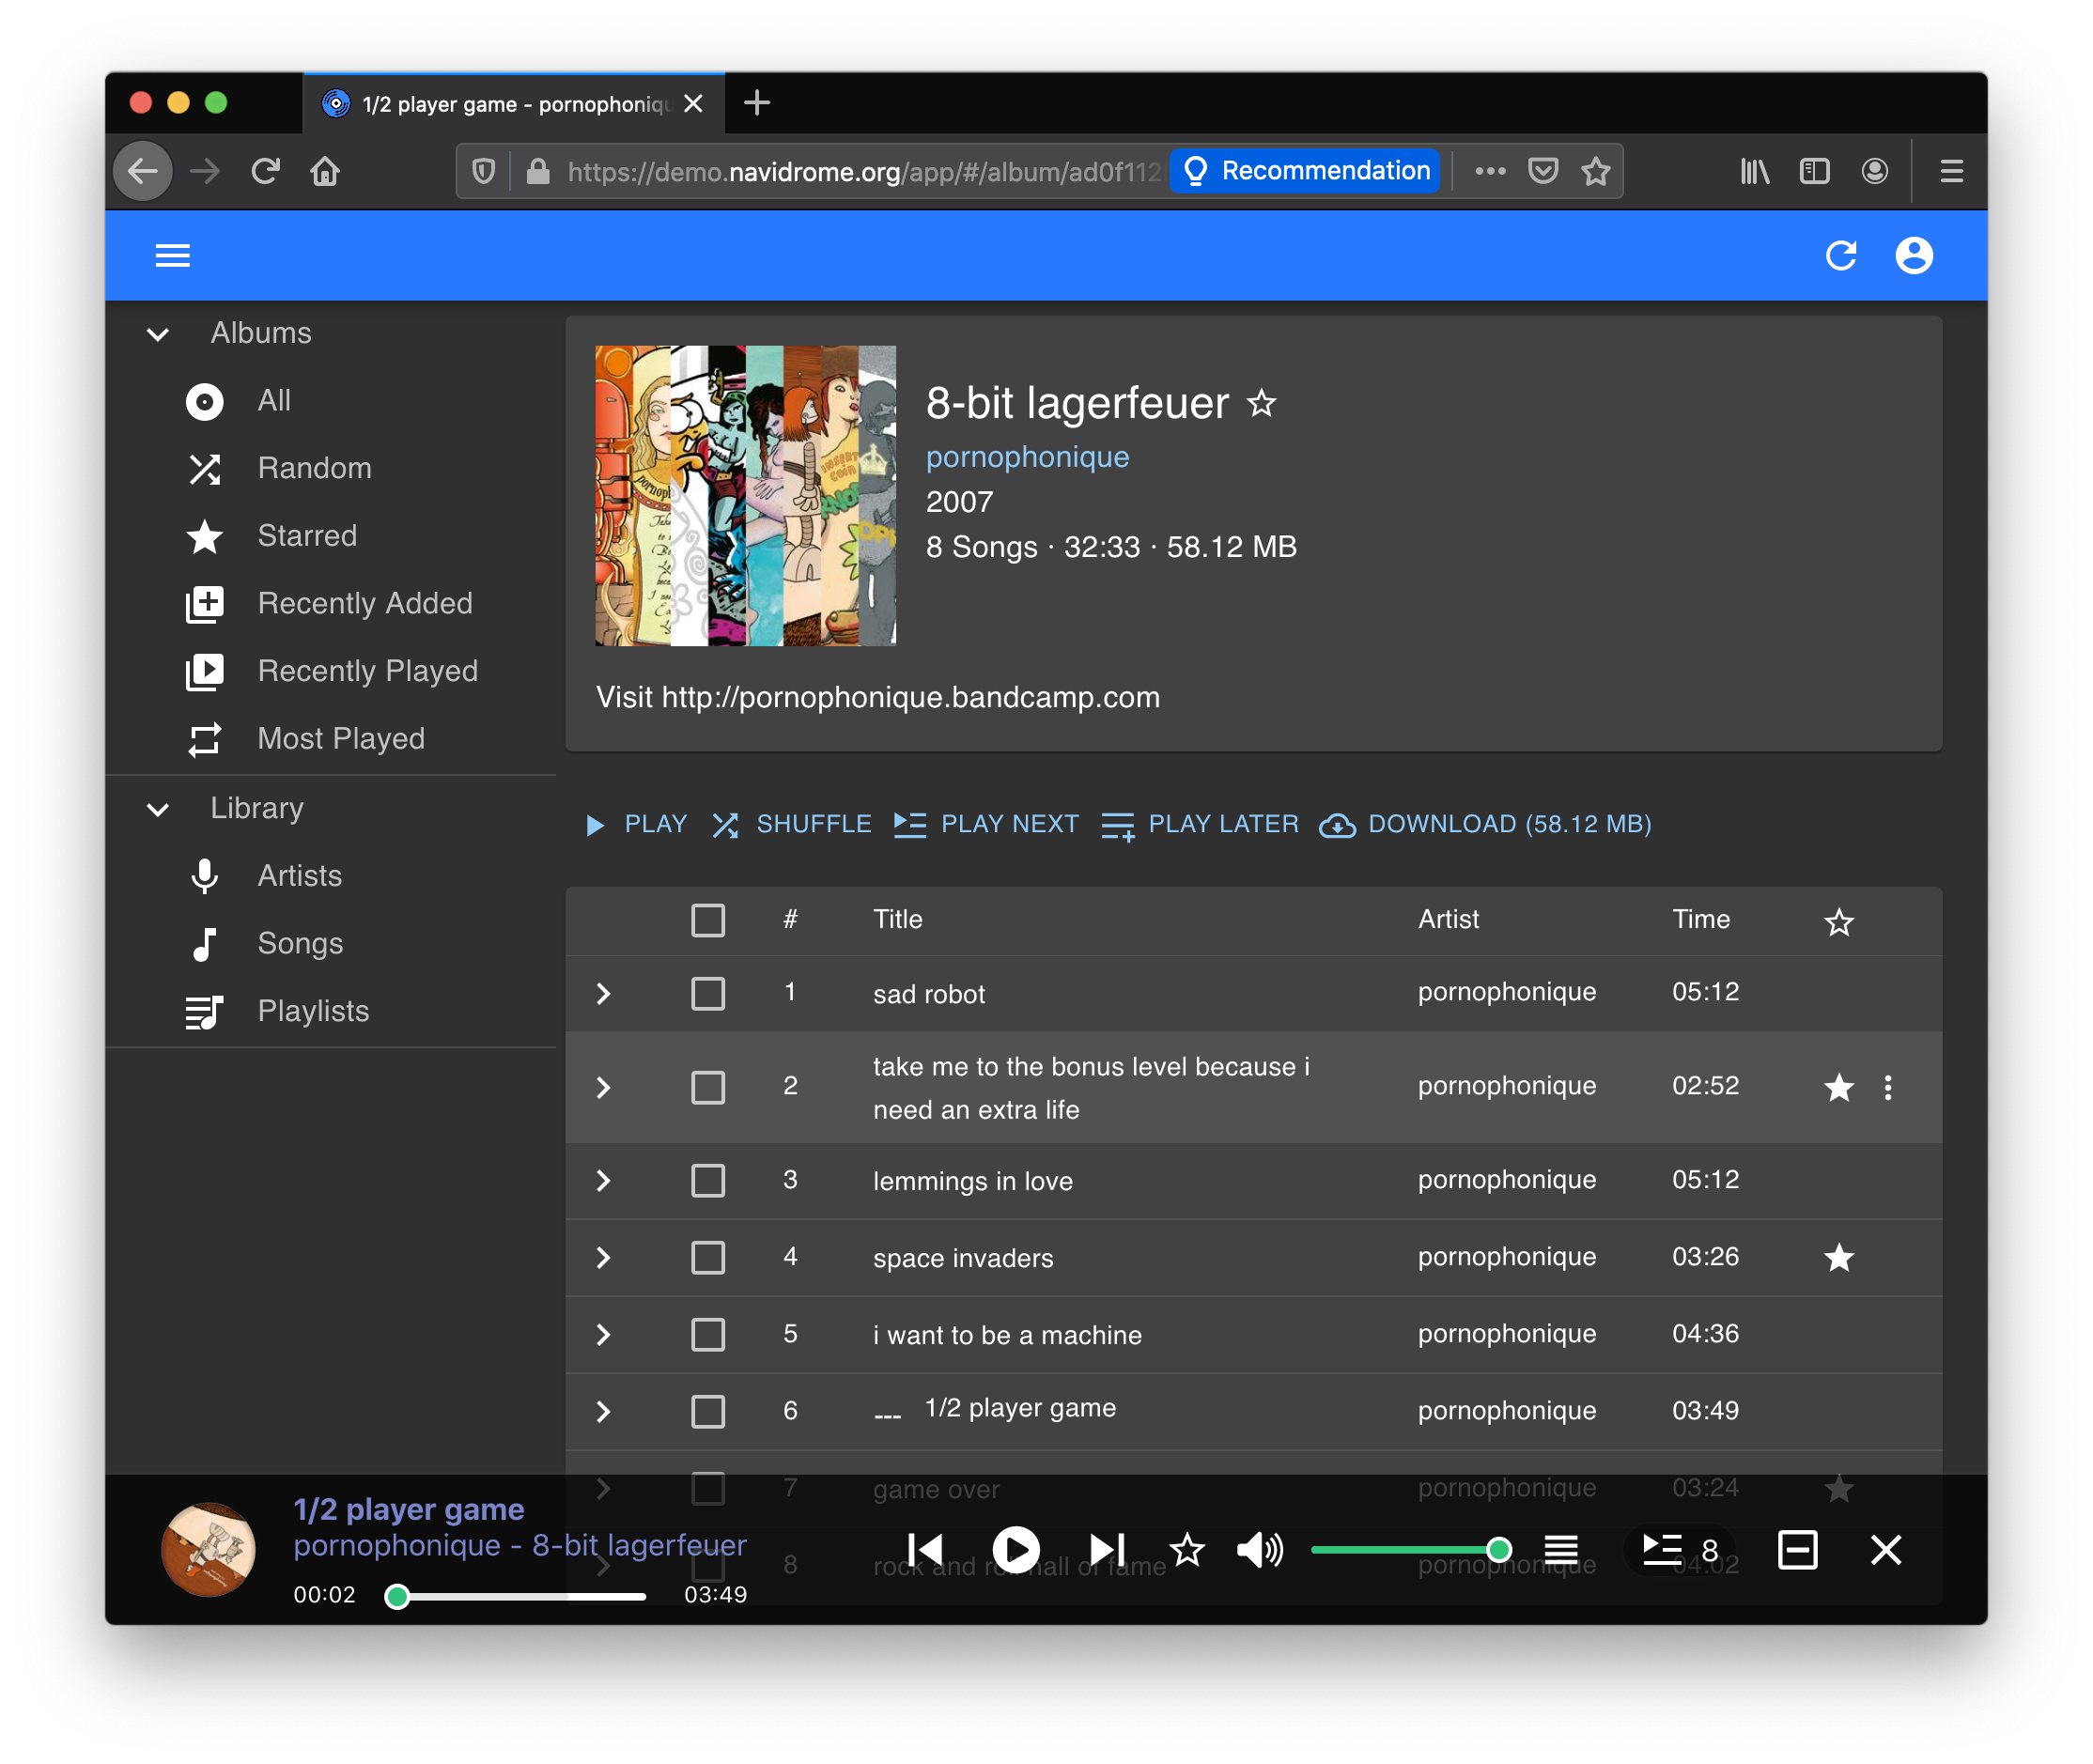This screenshot has width=2093, height=1764.
Task: Go to Artists in Library
Action: coord(330,876)
